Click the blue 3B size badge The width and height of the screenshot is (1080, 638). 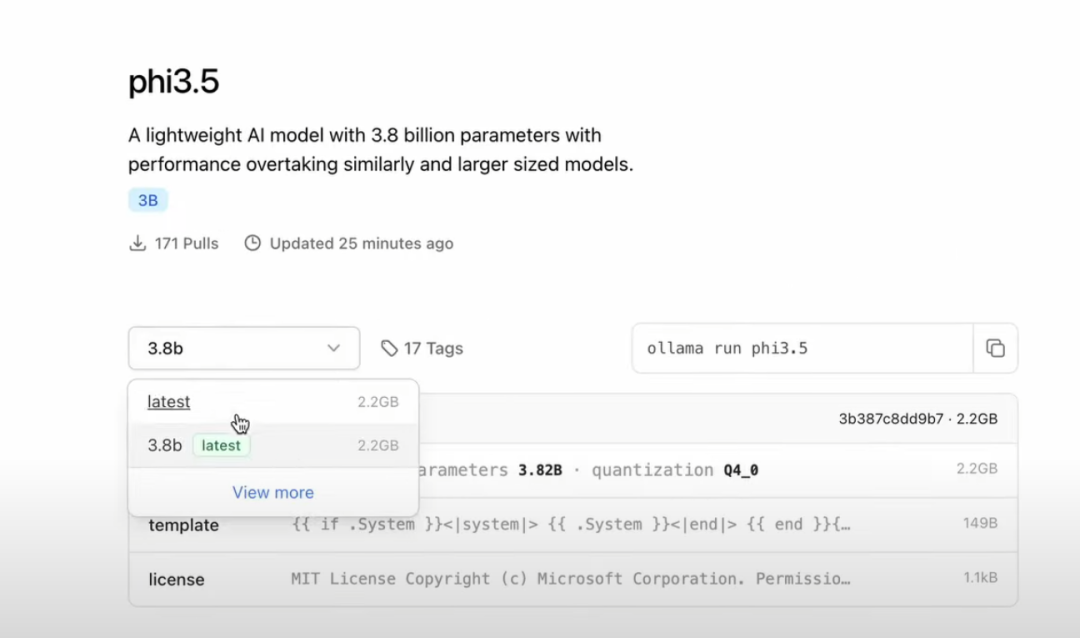point(148,200)
